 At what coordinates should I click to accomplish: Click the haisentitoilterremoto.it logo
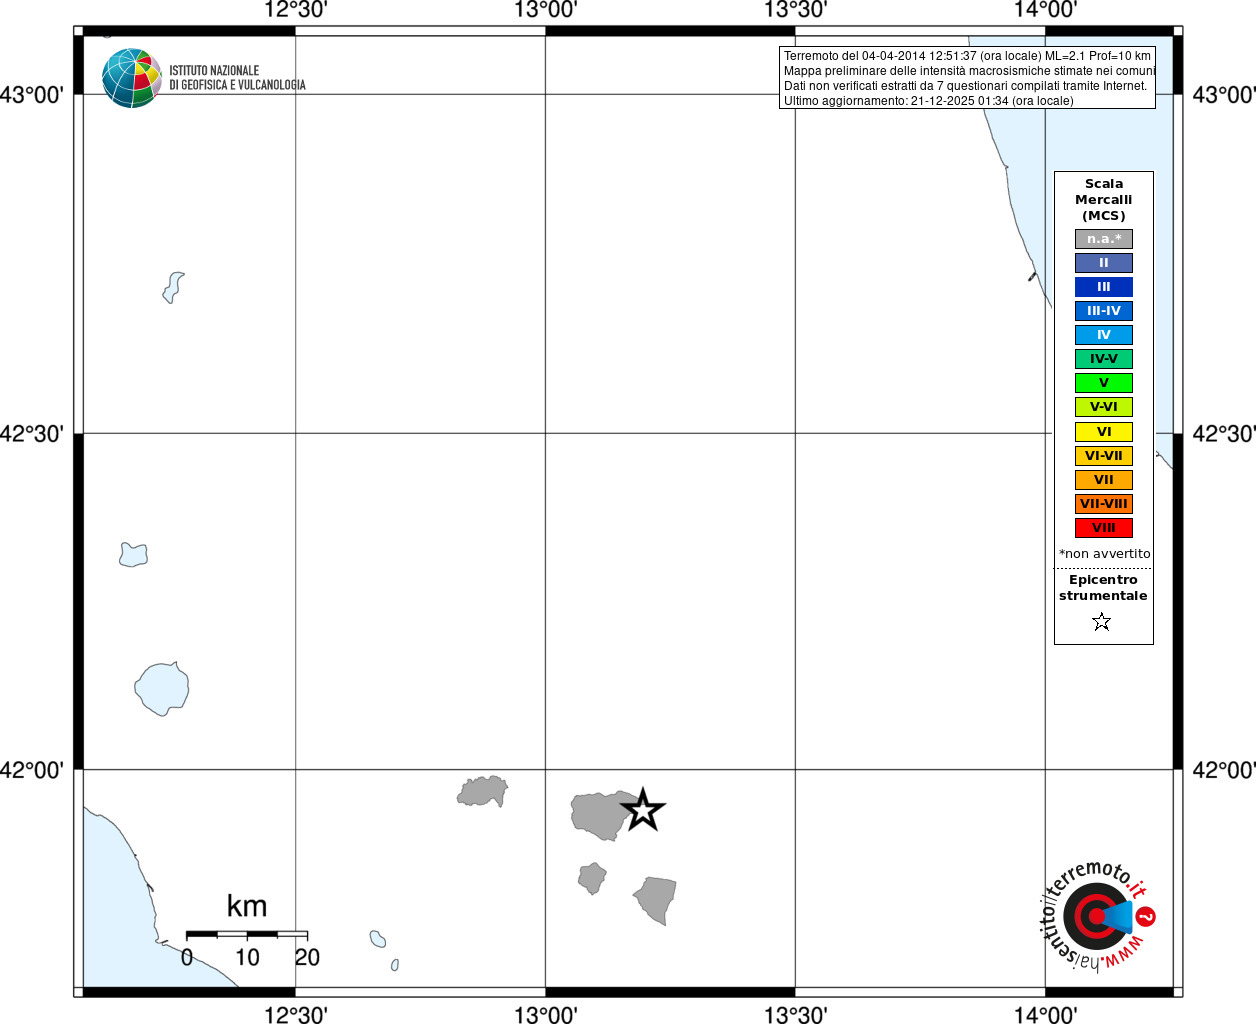(x=1097, y=915)
